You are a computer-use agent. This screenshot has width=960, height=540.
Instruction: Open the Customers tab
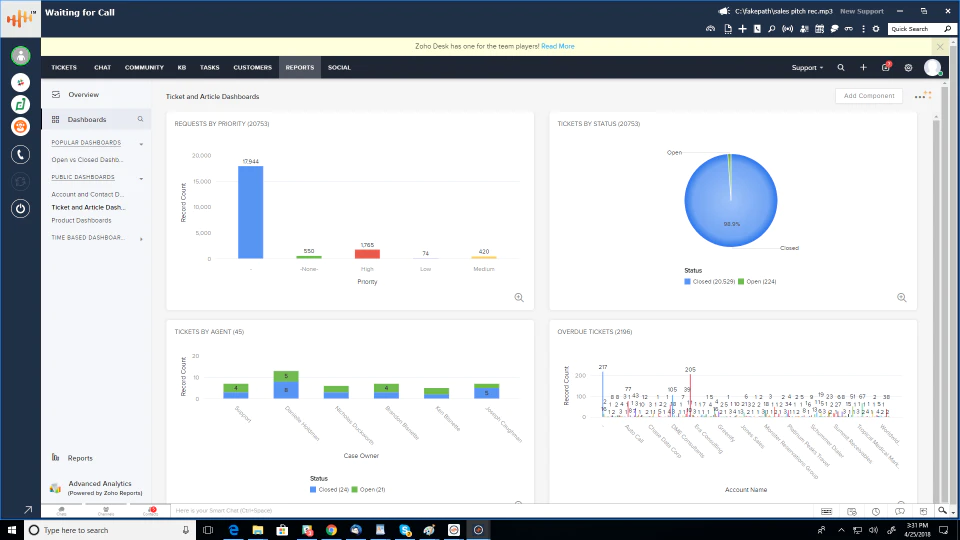pyautogui.click(x=252, y=67)
